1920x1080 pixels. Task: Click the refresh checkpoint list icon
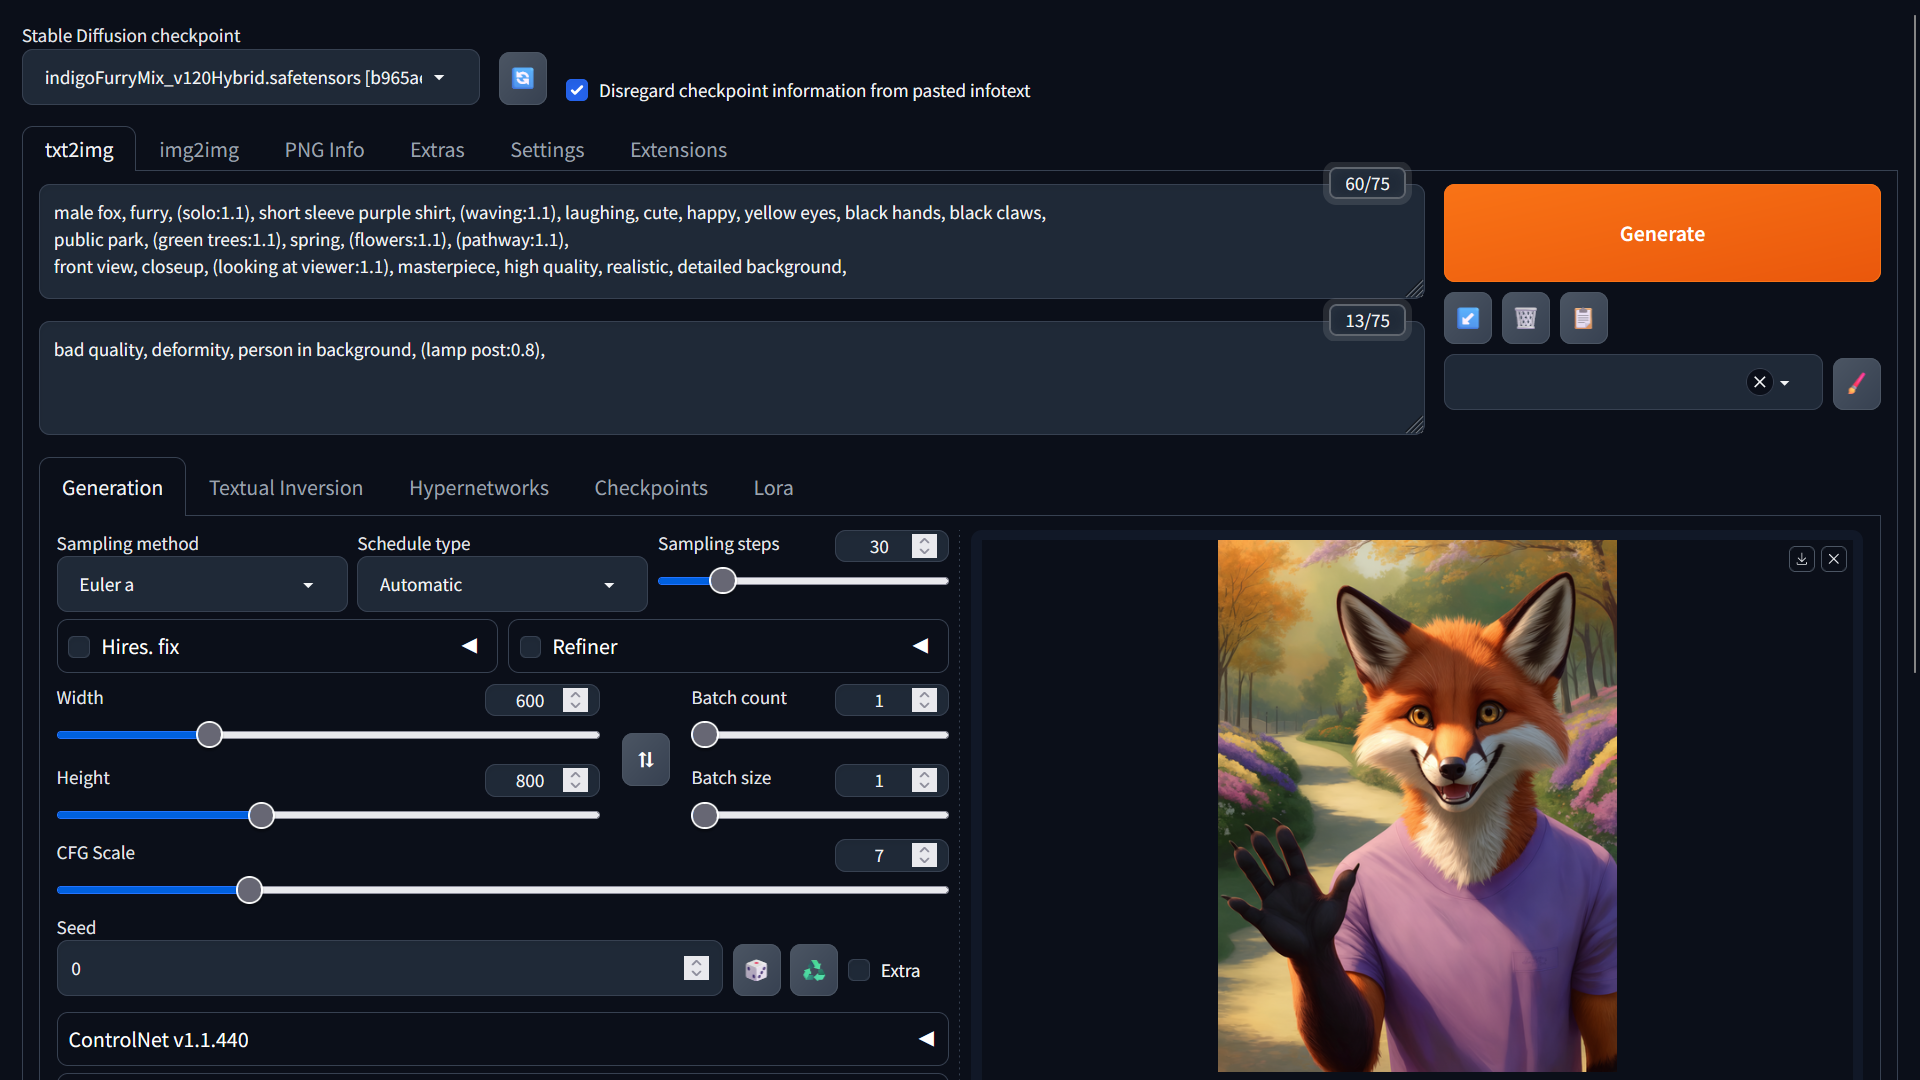pyautogui.click(x=522, y=78)
